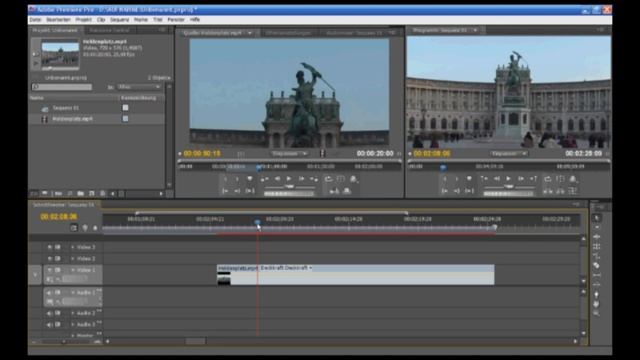Hide the Video 1 track output

(50, 270)
